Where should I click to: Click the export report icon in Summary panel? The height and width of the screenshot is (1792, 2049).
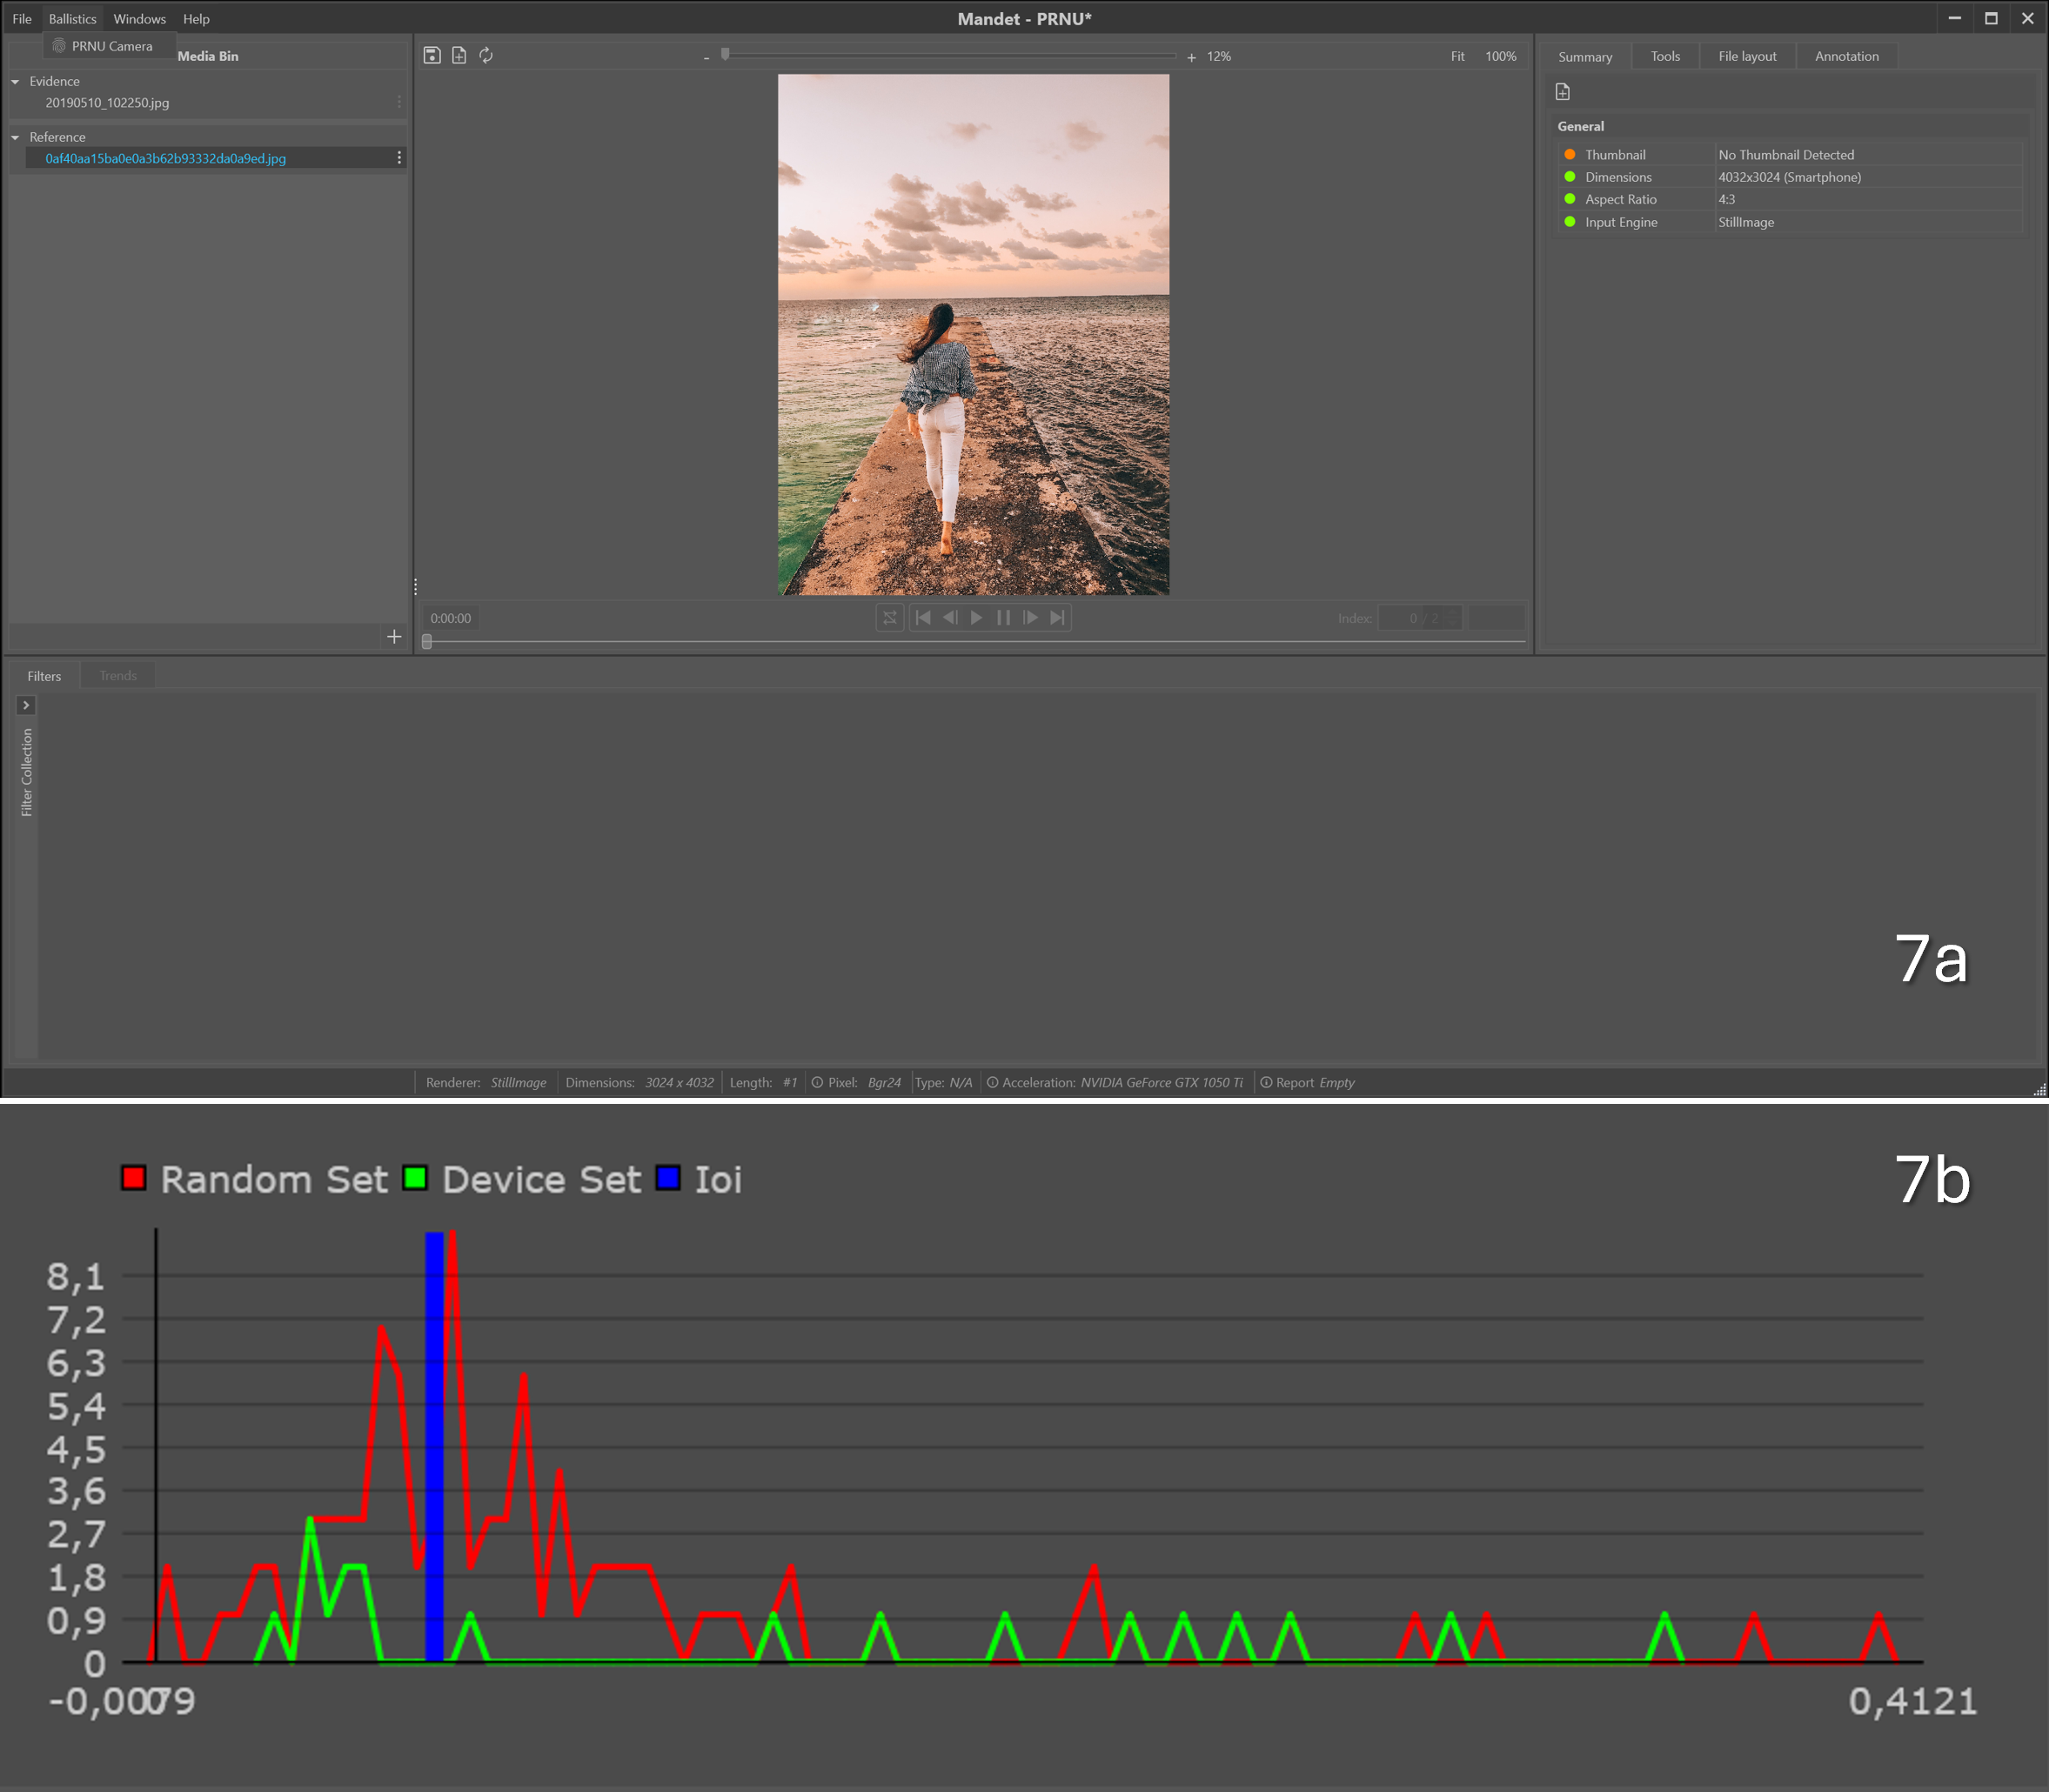pos(1563,92)
